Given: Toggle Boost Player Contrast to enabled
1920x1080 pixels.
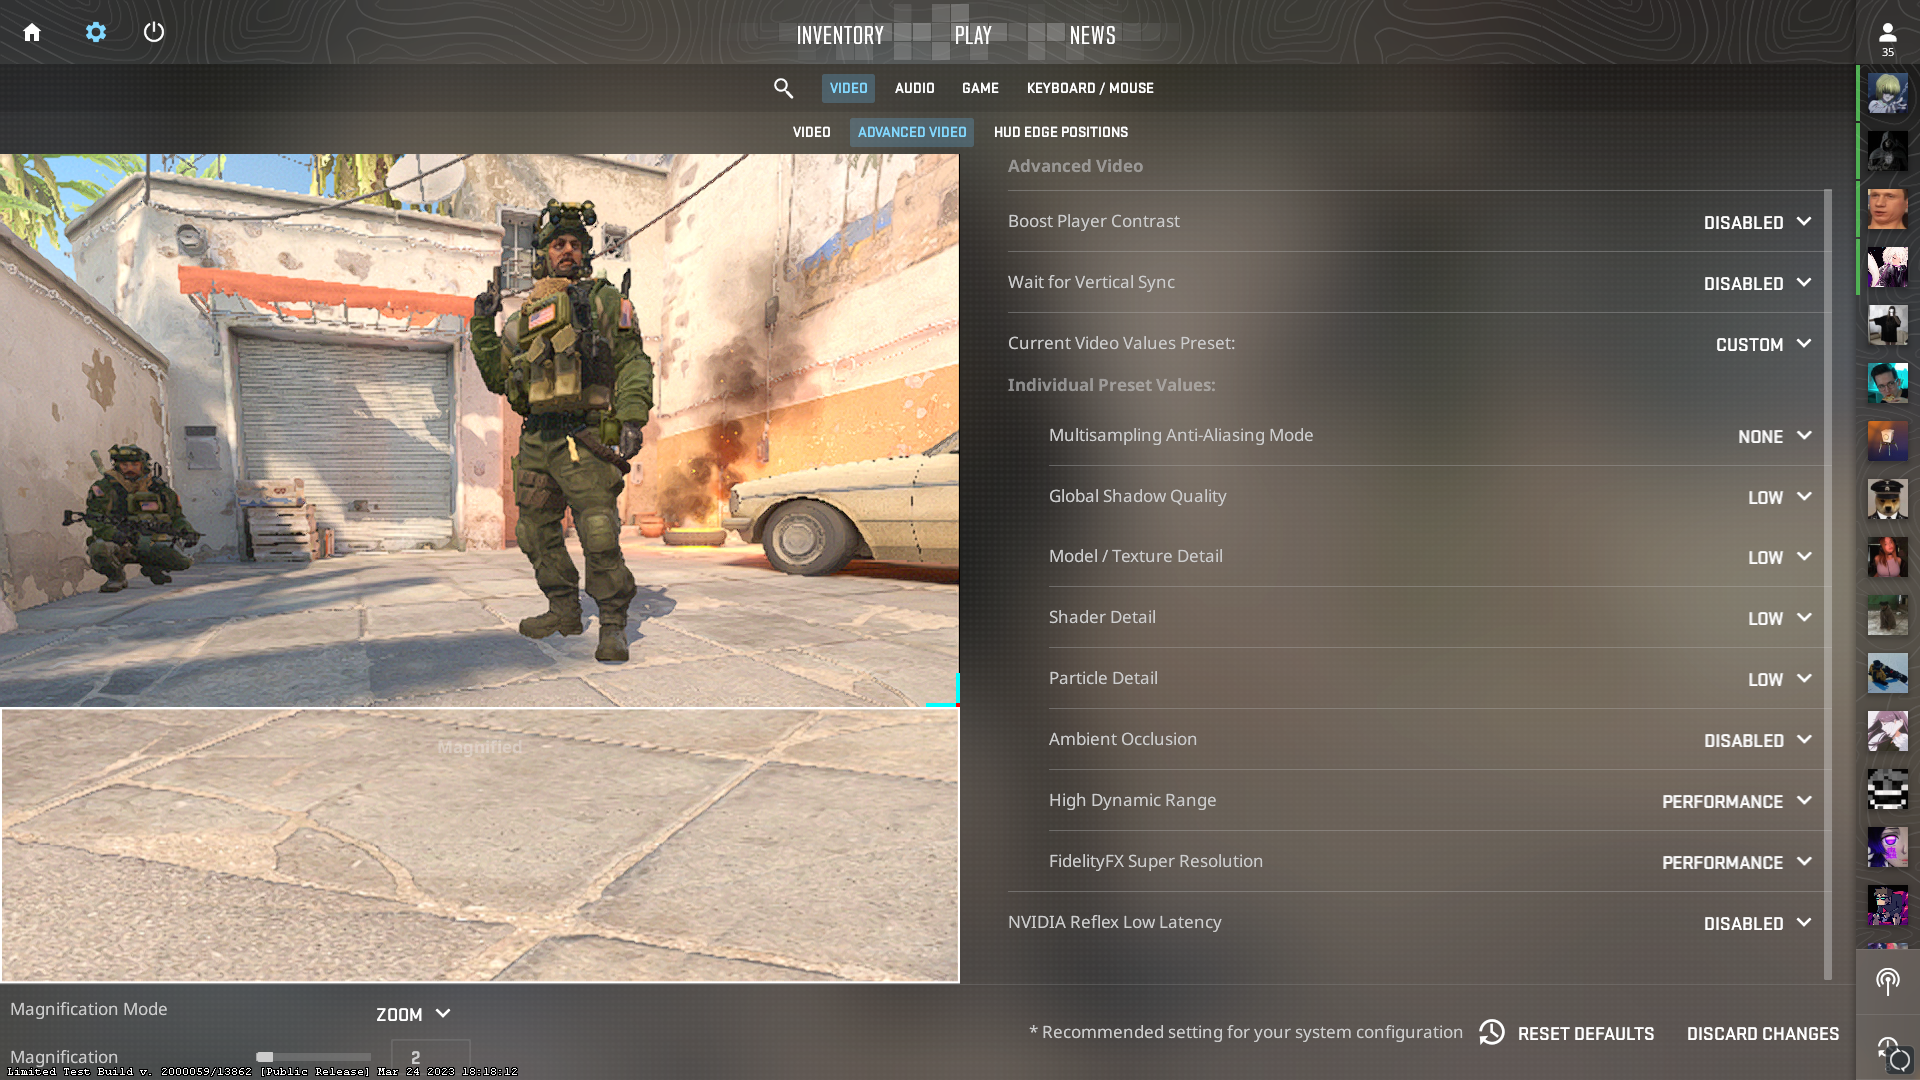Looking at the screenshot, I should coord(1758,222).
